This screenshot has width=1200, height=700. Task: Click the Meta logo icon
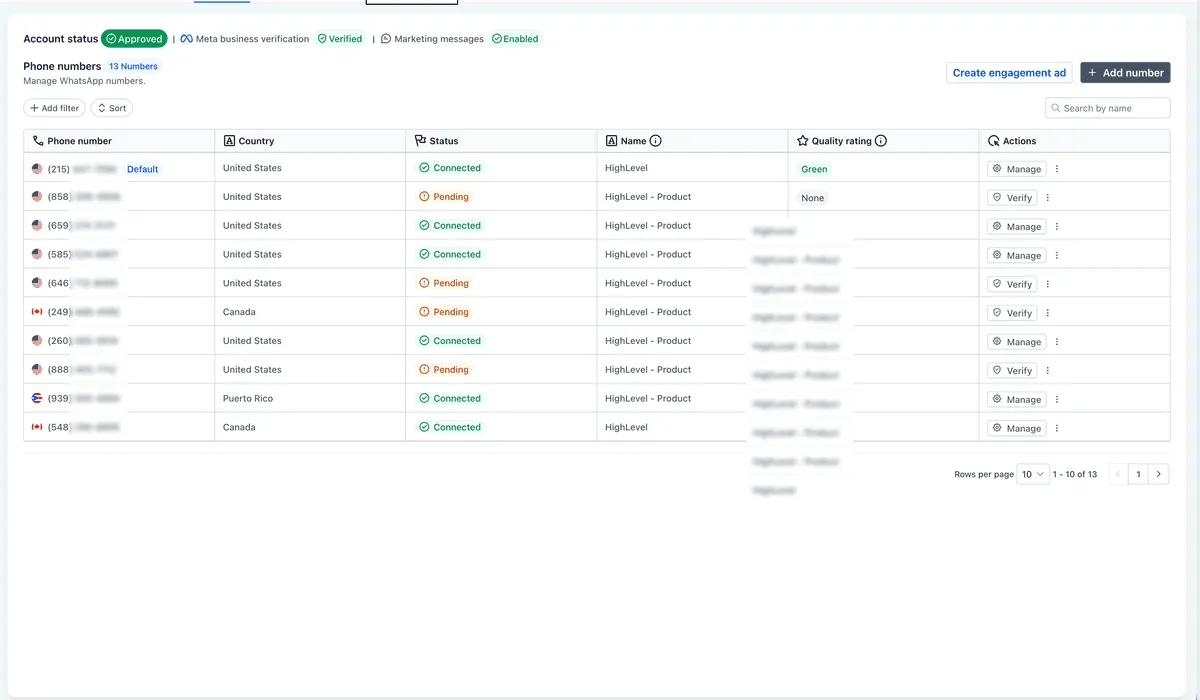(x=186, y=39)
